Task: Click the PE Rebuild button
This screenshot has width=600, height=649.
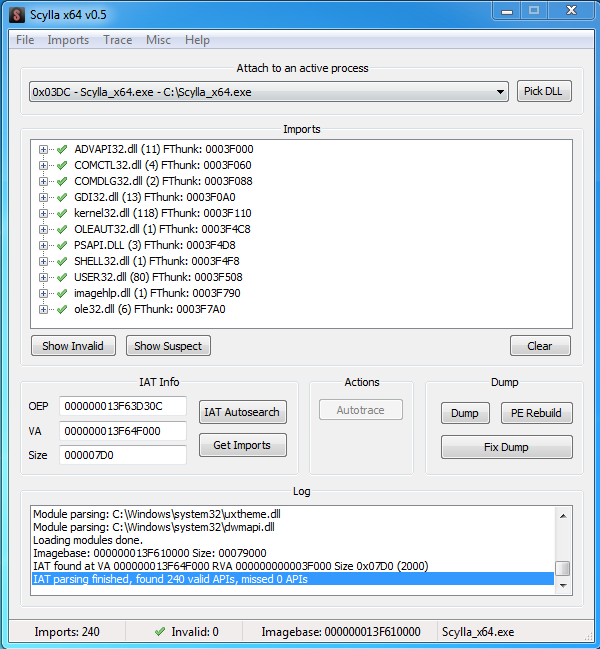Action: click(537, 413)
